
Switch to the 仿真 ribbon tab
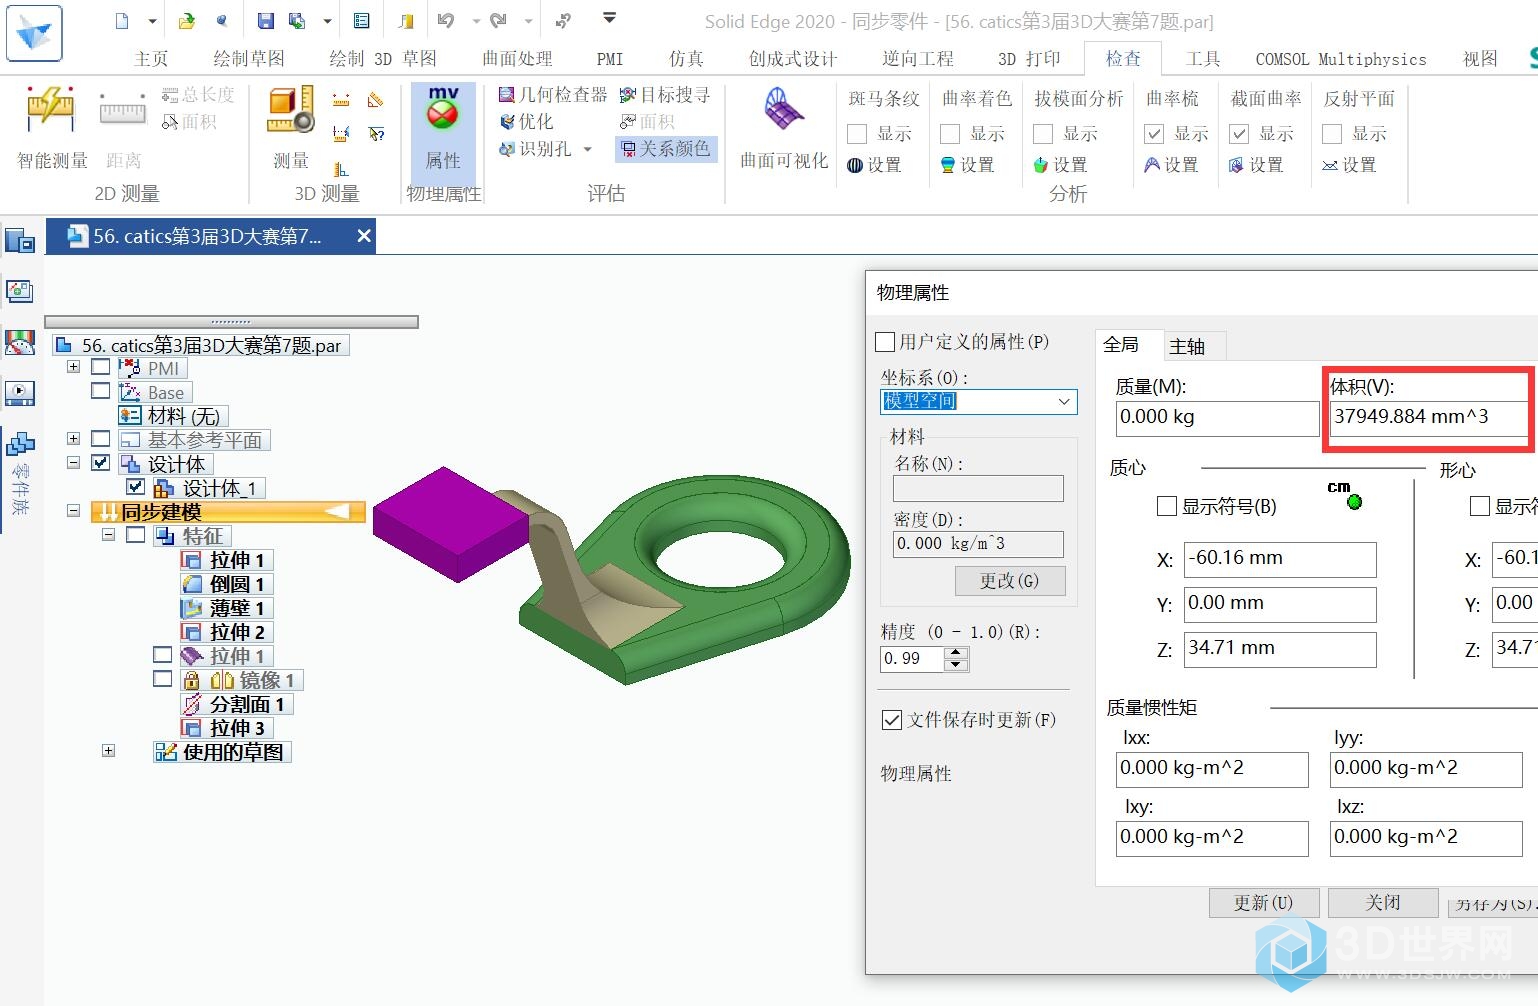tap(686, 59)
